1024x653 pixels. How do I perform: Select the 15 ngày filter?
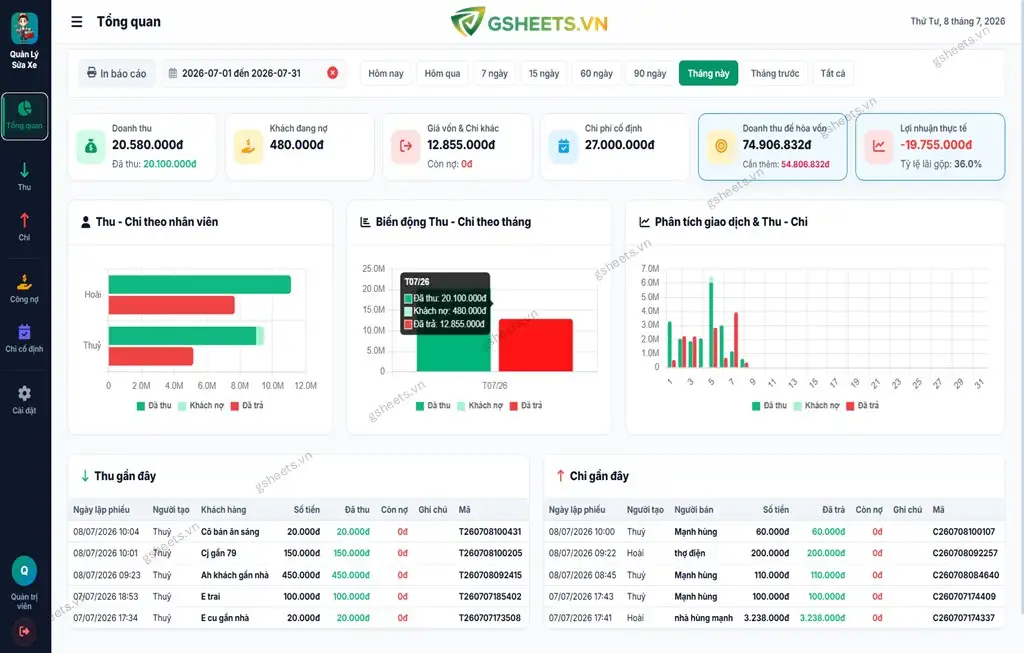[x=544, y=73]
